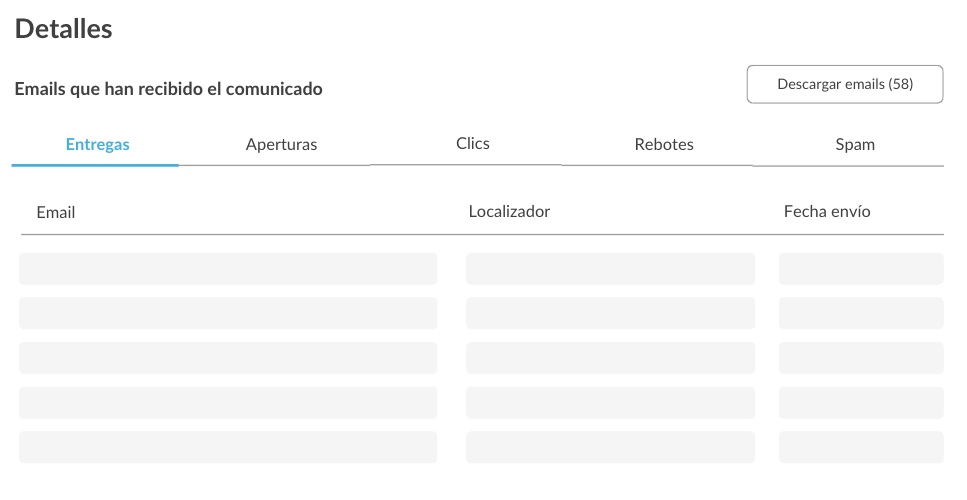Click the Descargar emails (58) button
Screen dimensions: 967x500
coord(845,84)
